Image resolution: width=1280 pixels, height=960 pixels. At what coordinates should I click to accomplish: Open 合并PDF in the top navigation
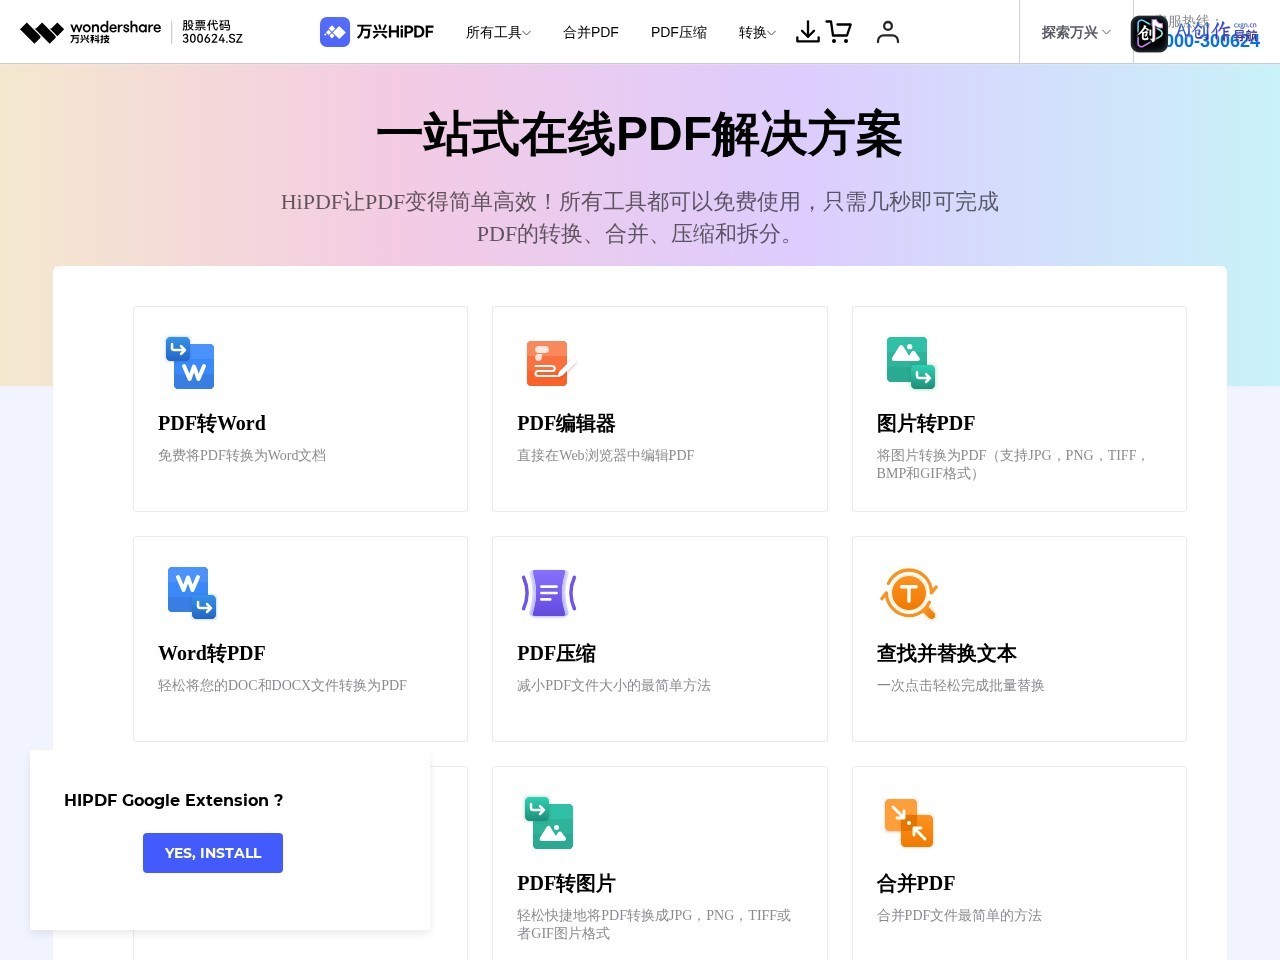pos(591,32)
